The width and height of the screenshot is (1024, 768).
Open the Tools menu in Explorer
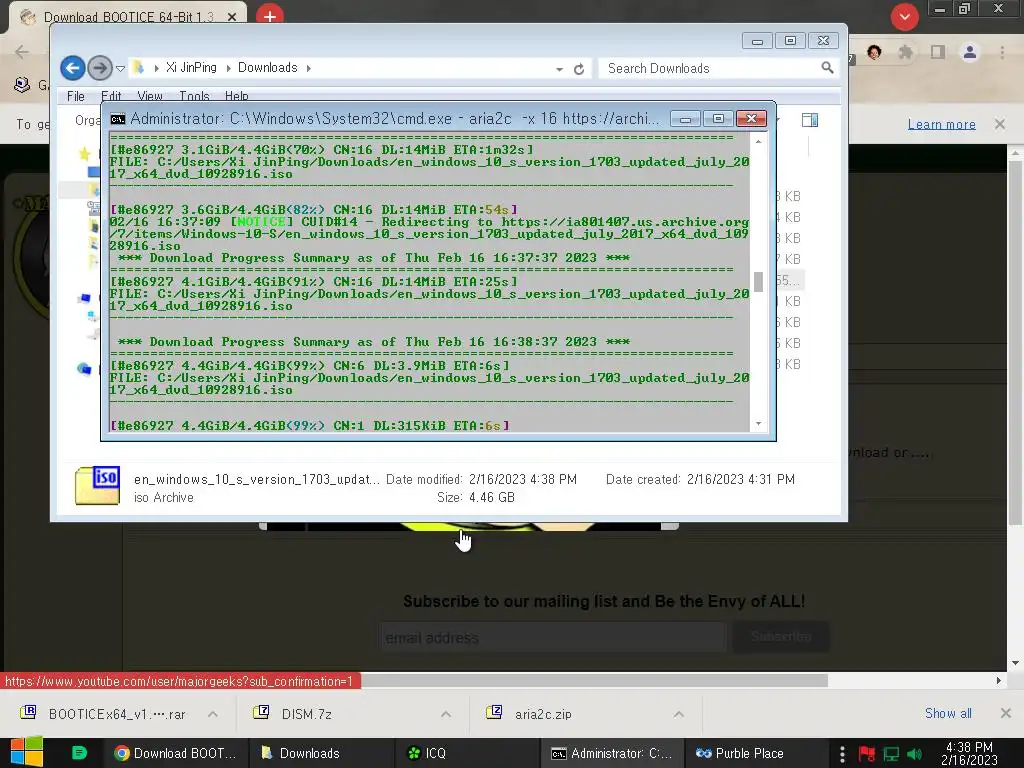point(194,96)
